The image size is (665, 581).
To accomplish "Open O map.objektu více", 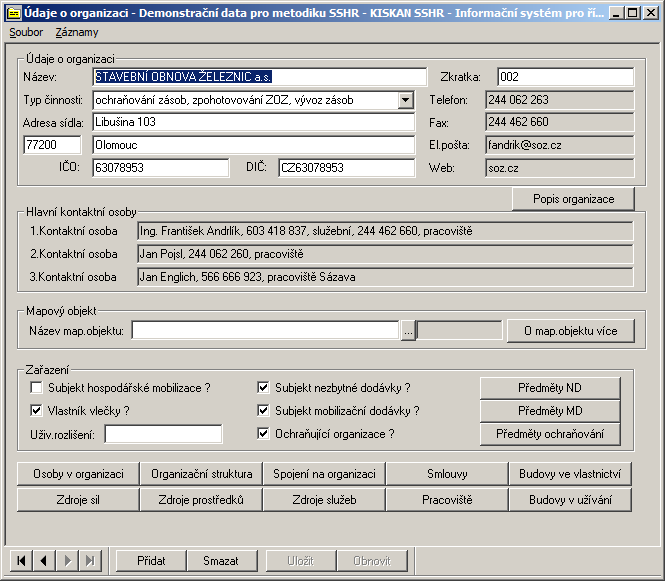I will point(571,331).
